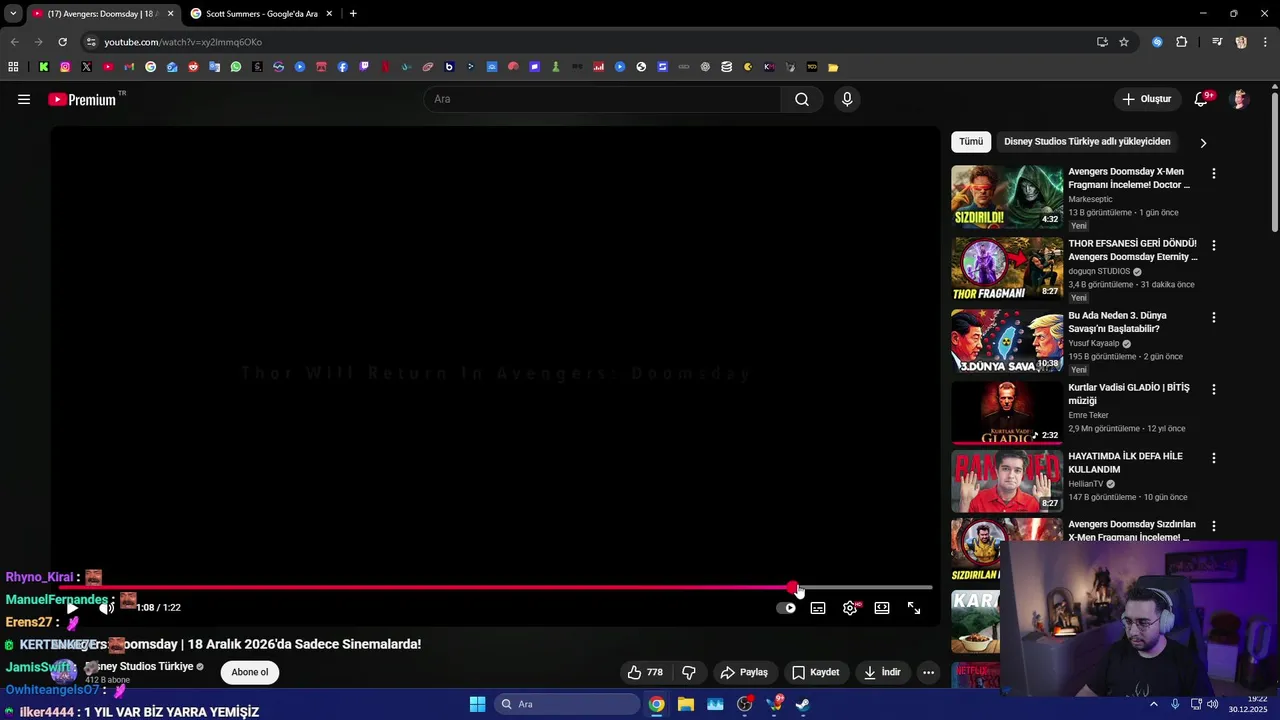Open the Gmail bookmark

129,67
